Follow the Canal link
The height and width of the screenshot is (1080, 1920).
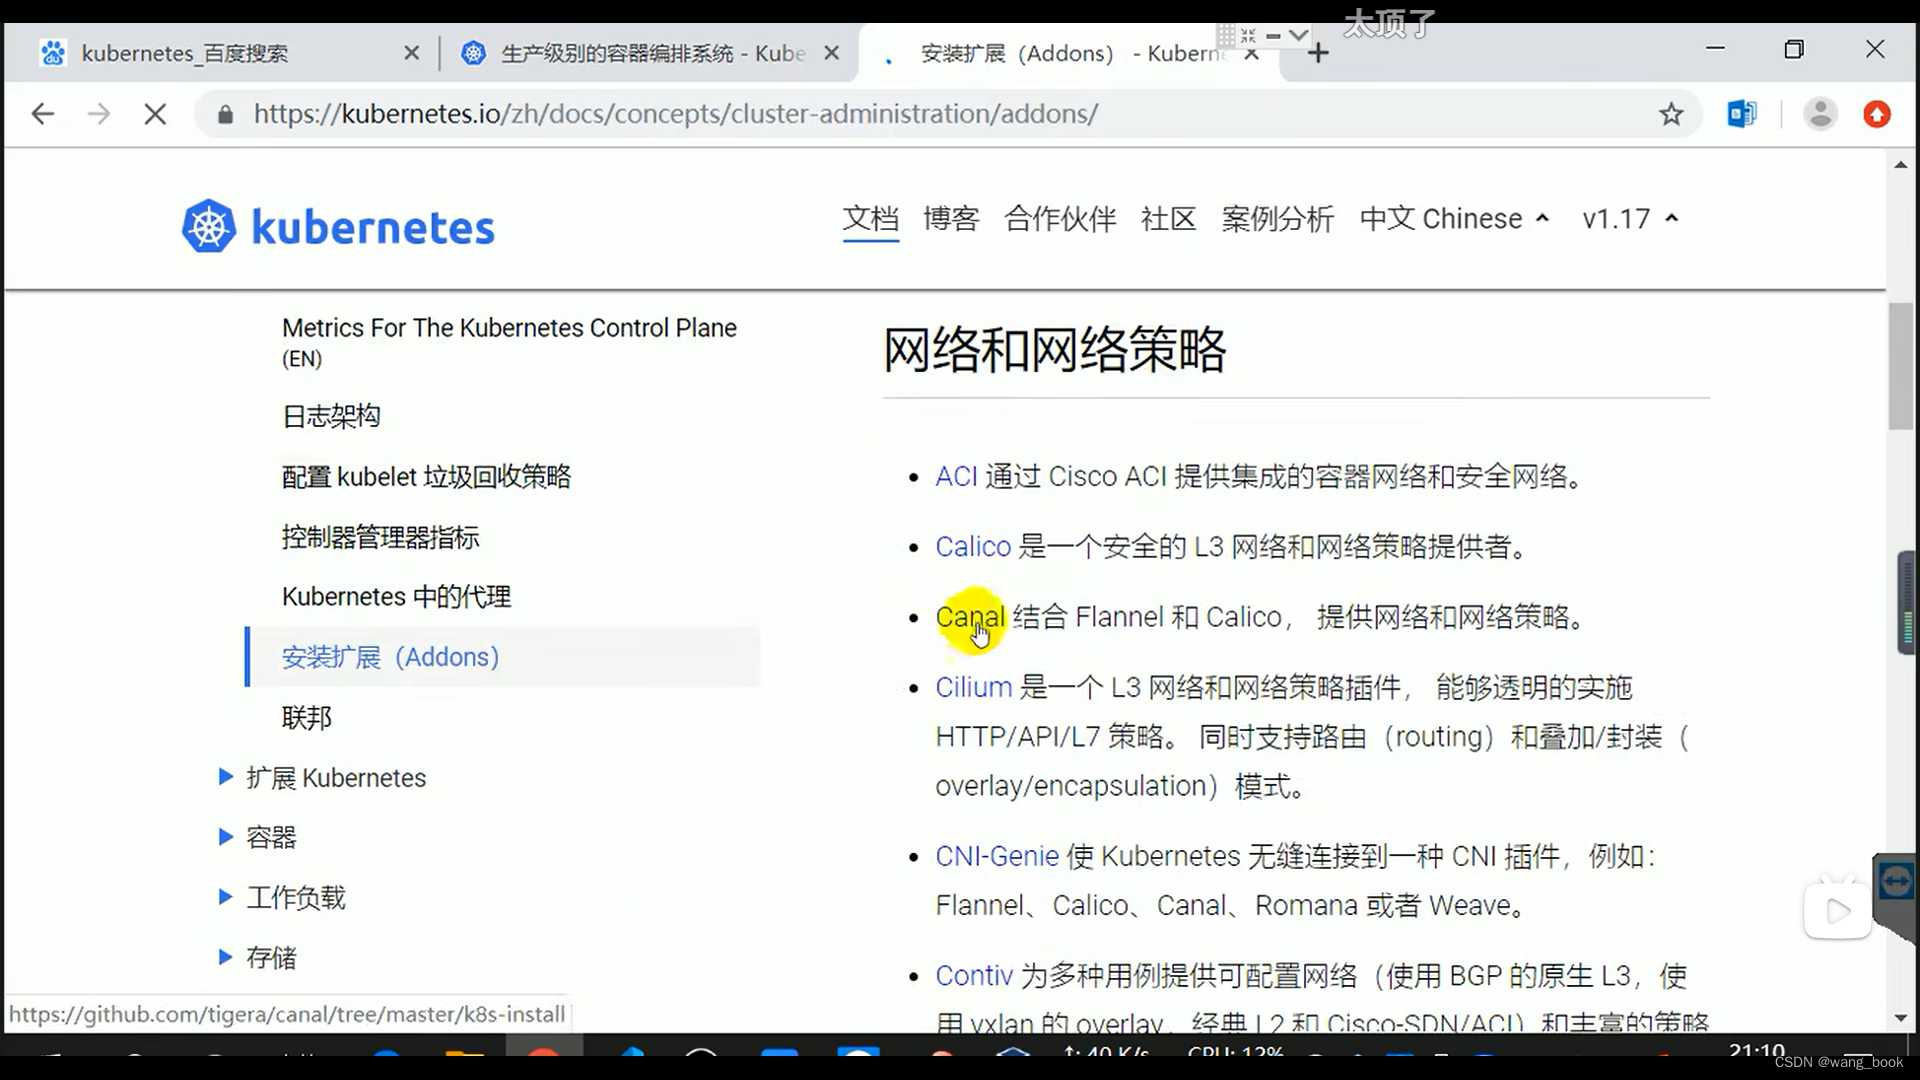click(970, 617)
